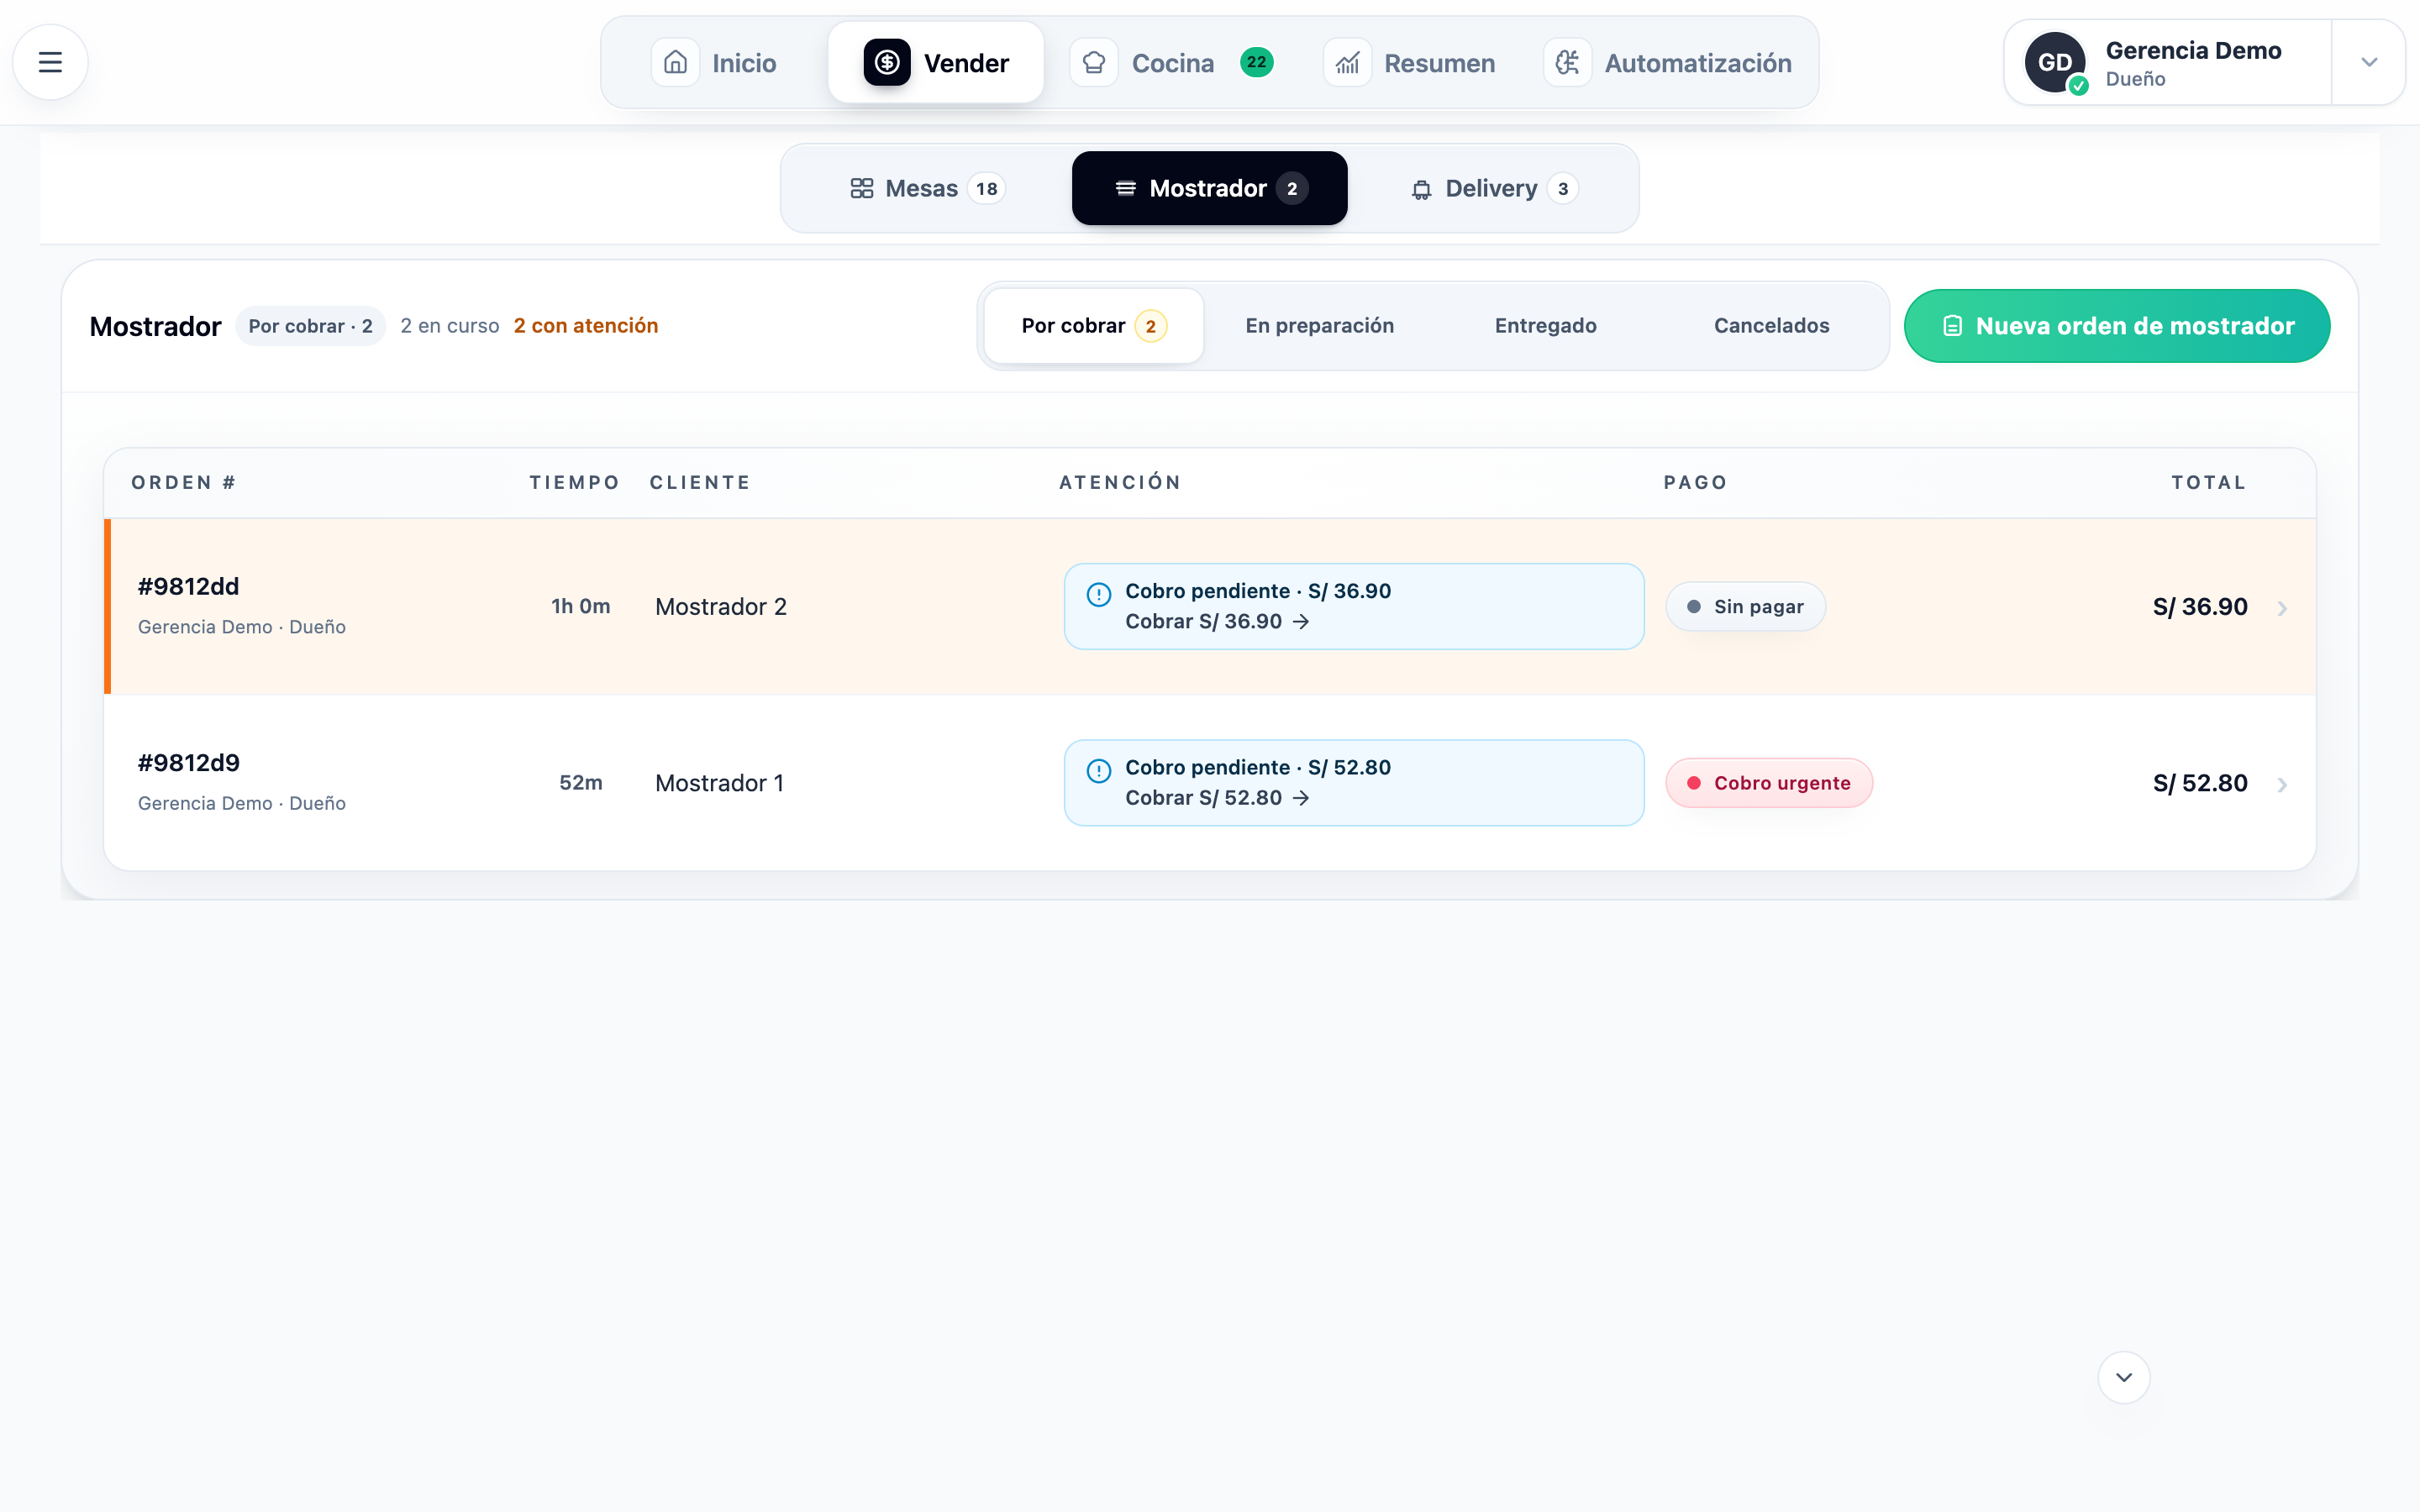Expand order #9812d9 row chevron
Screen dimensions: 2420x1512
click(2282, 785)
